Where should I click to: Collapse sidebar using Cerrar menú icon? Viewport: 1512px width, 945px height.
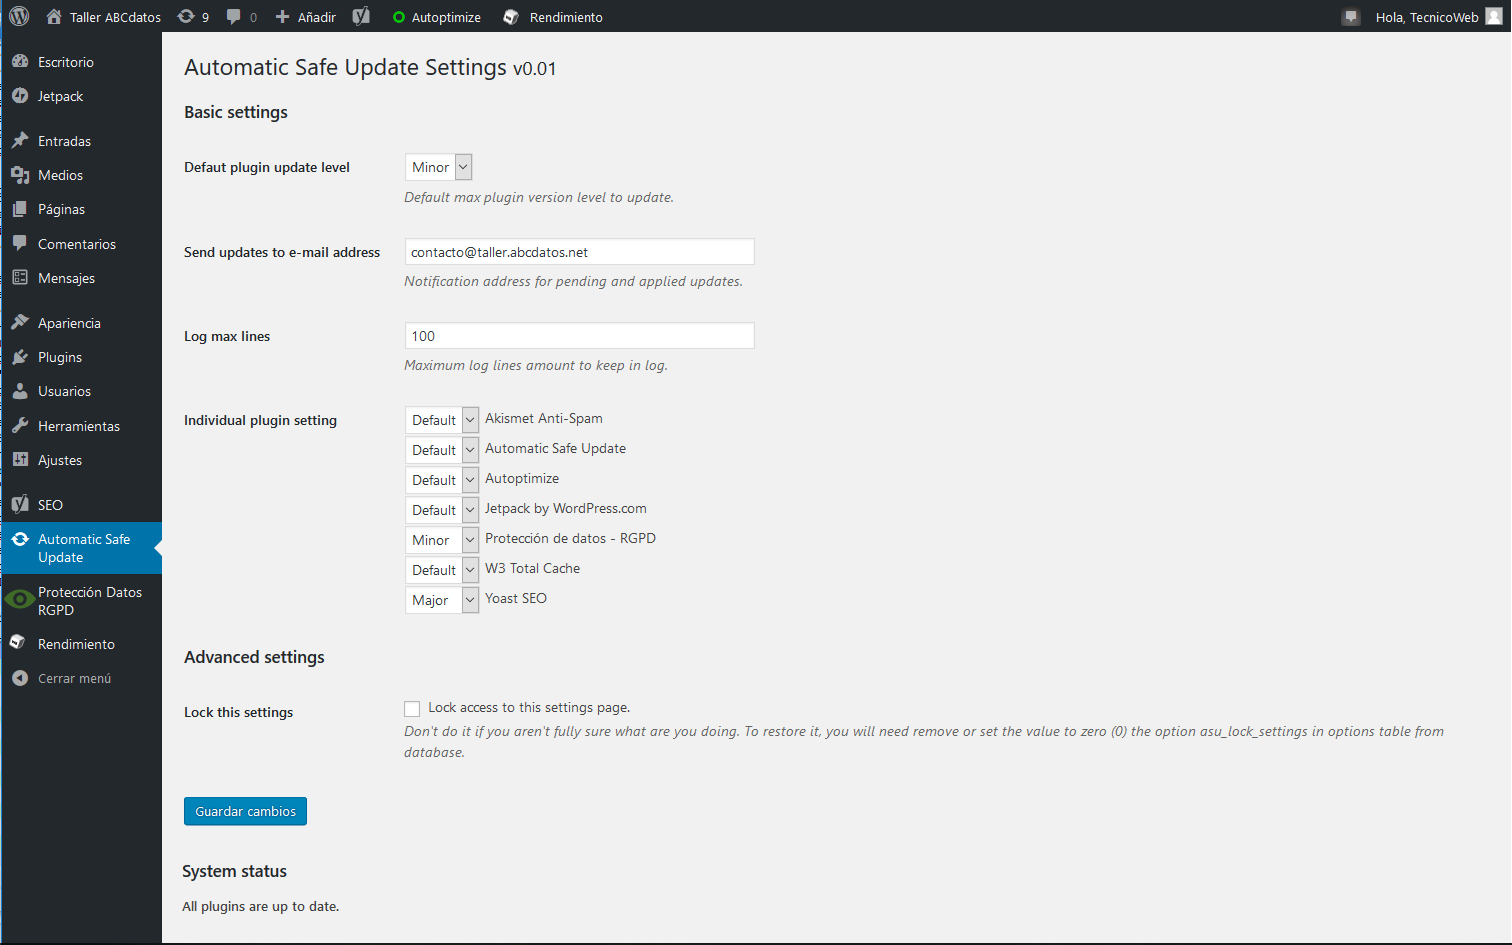point(20,678)
